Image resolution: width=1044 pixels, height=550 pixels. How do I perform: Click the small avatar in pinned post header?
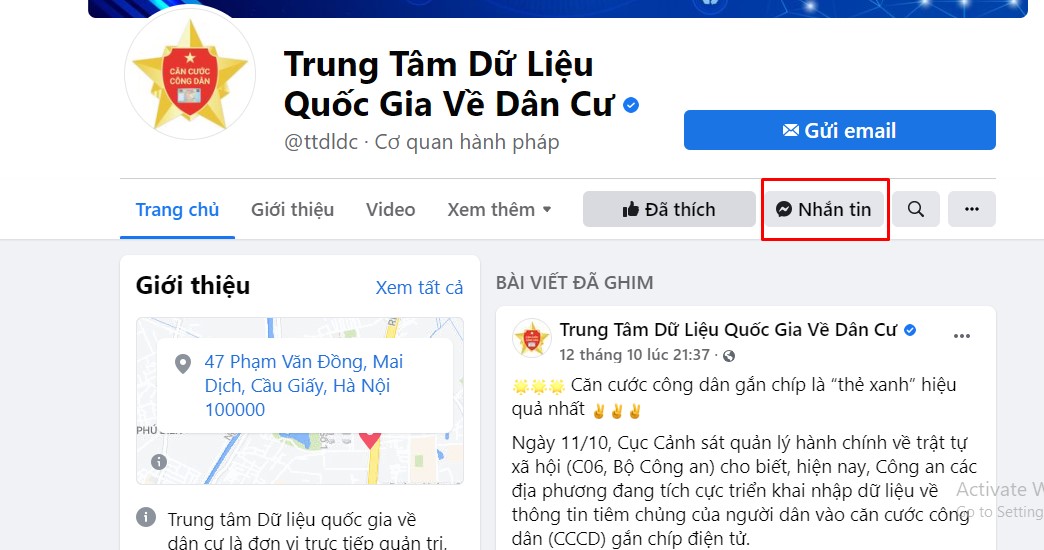point(531,338)
